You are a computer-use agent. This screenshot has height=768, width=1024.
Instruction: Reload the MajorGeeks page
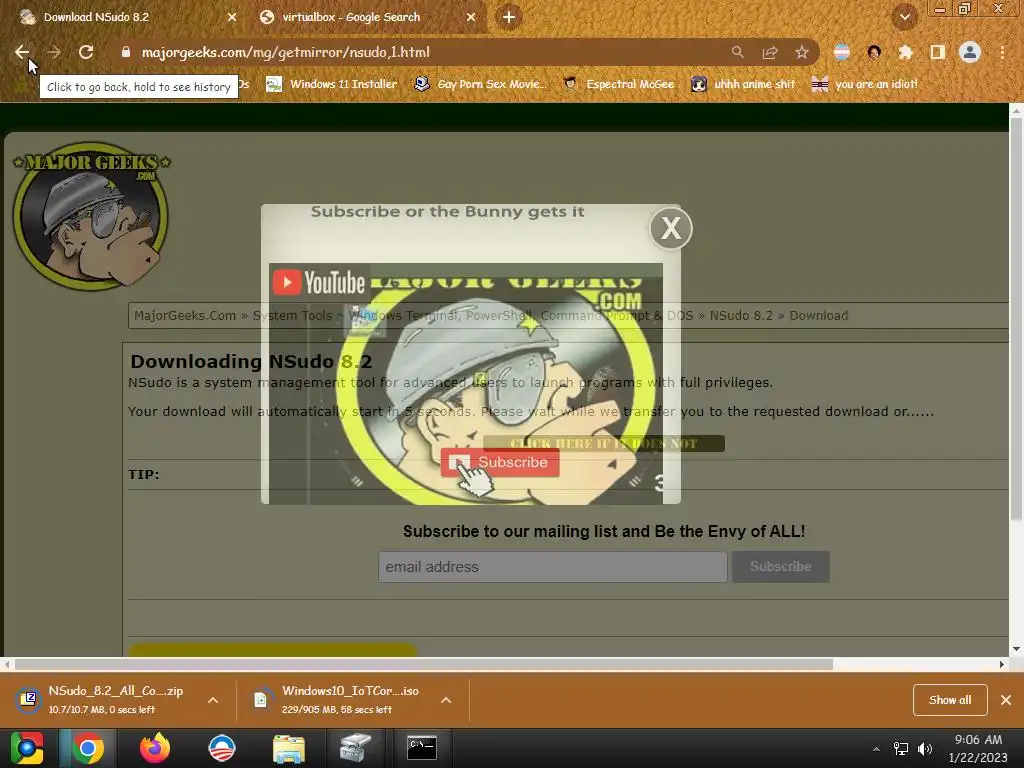(x=86, y=52)
